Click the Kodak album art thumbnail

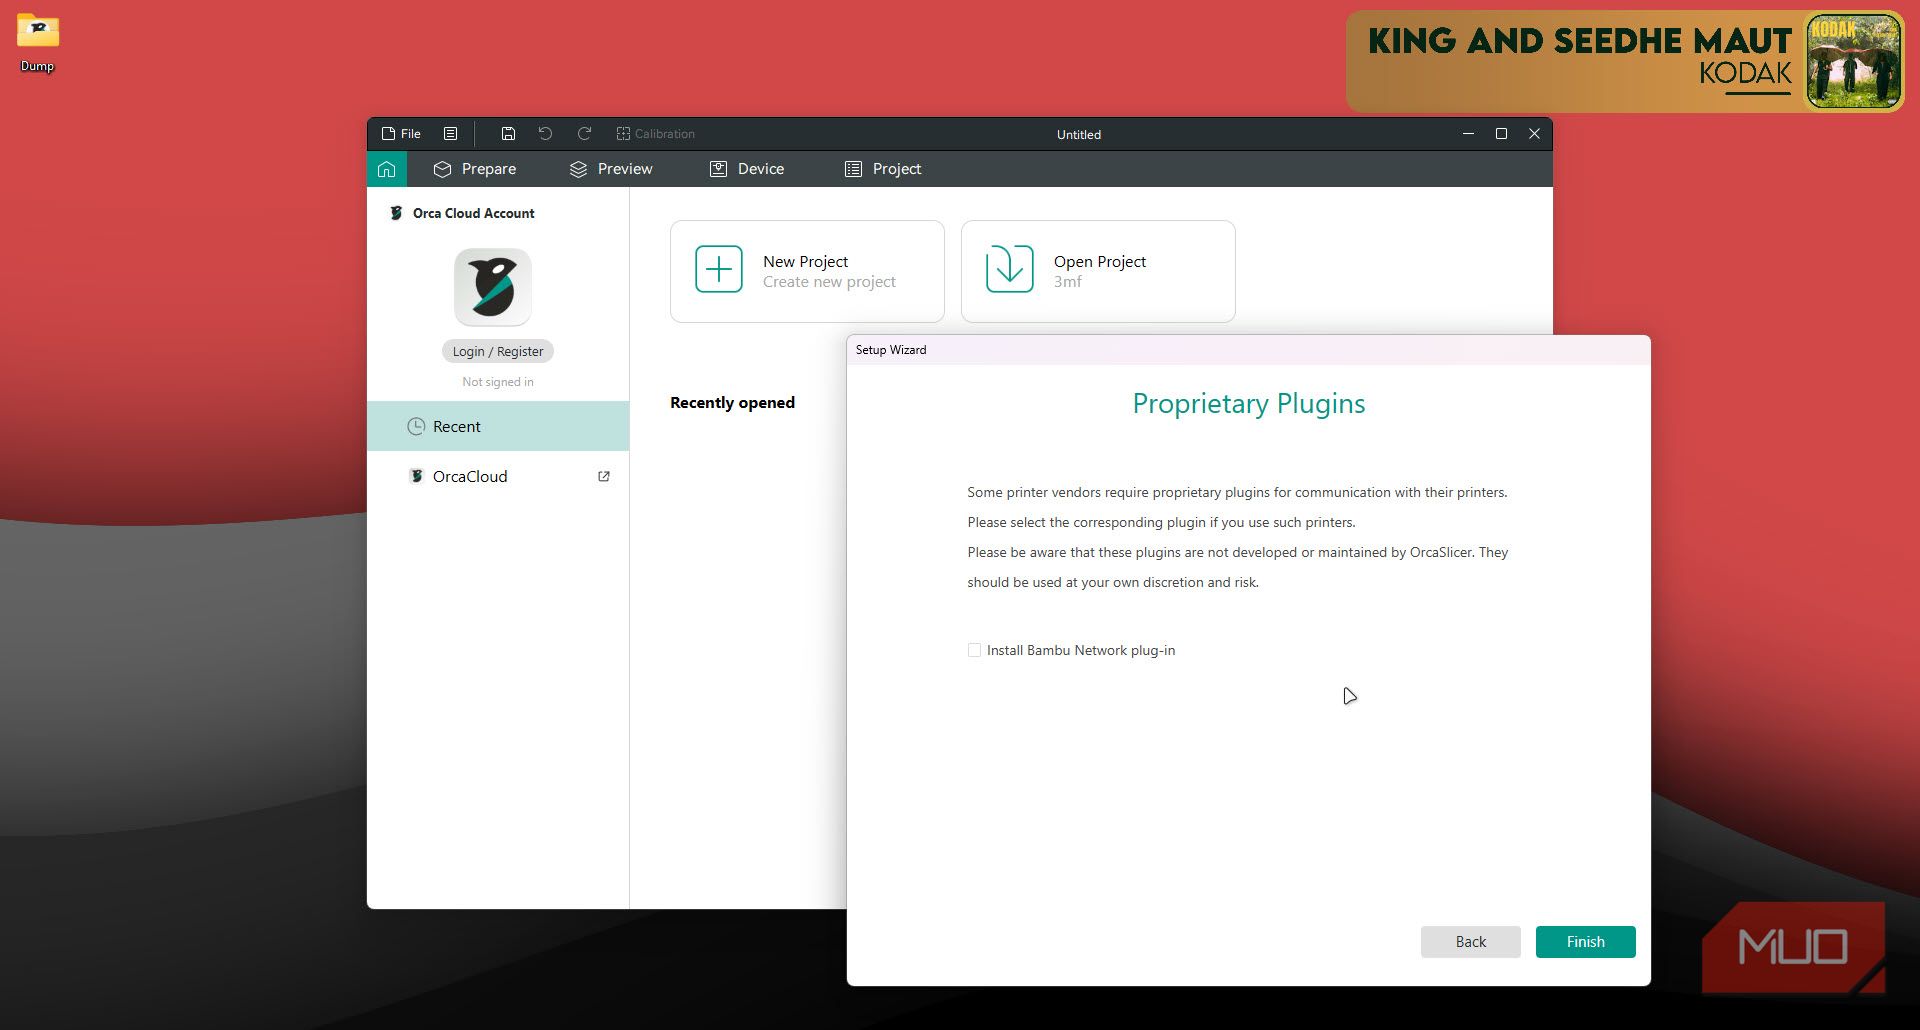tap(1854, 61)
